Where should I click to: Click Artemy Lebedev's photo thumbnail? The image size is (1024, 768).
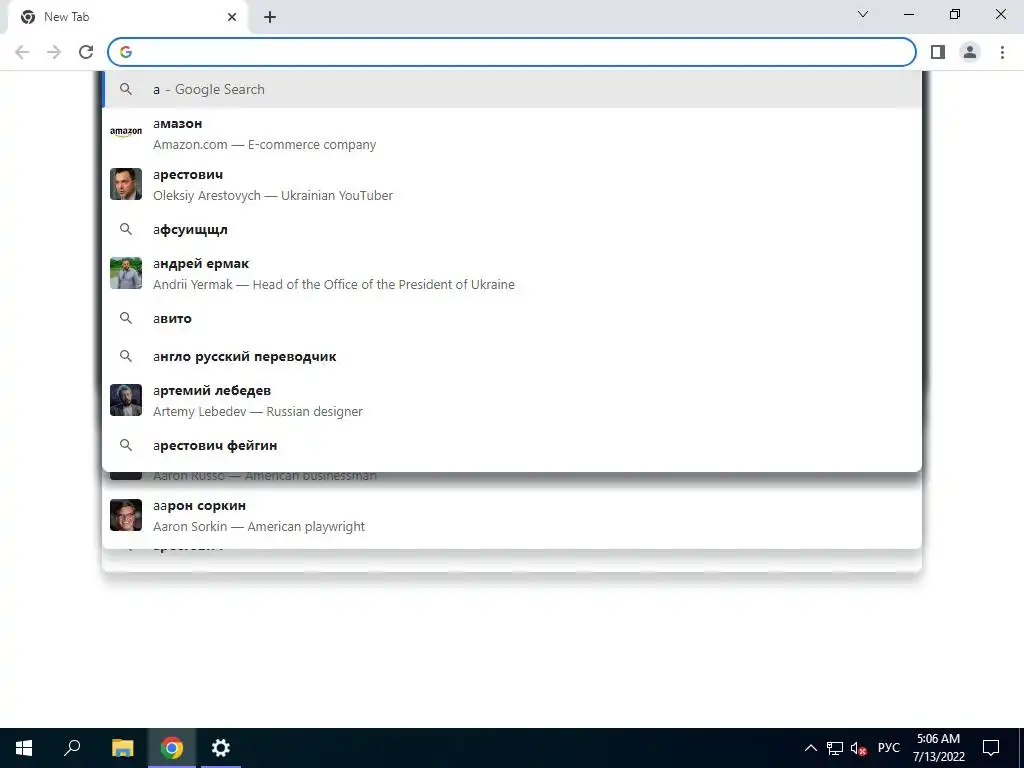coord(126,400)
